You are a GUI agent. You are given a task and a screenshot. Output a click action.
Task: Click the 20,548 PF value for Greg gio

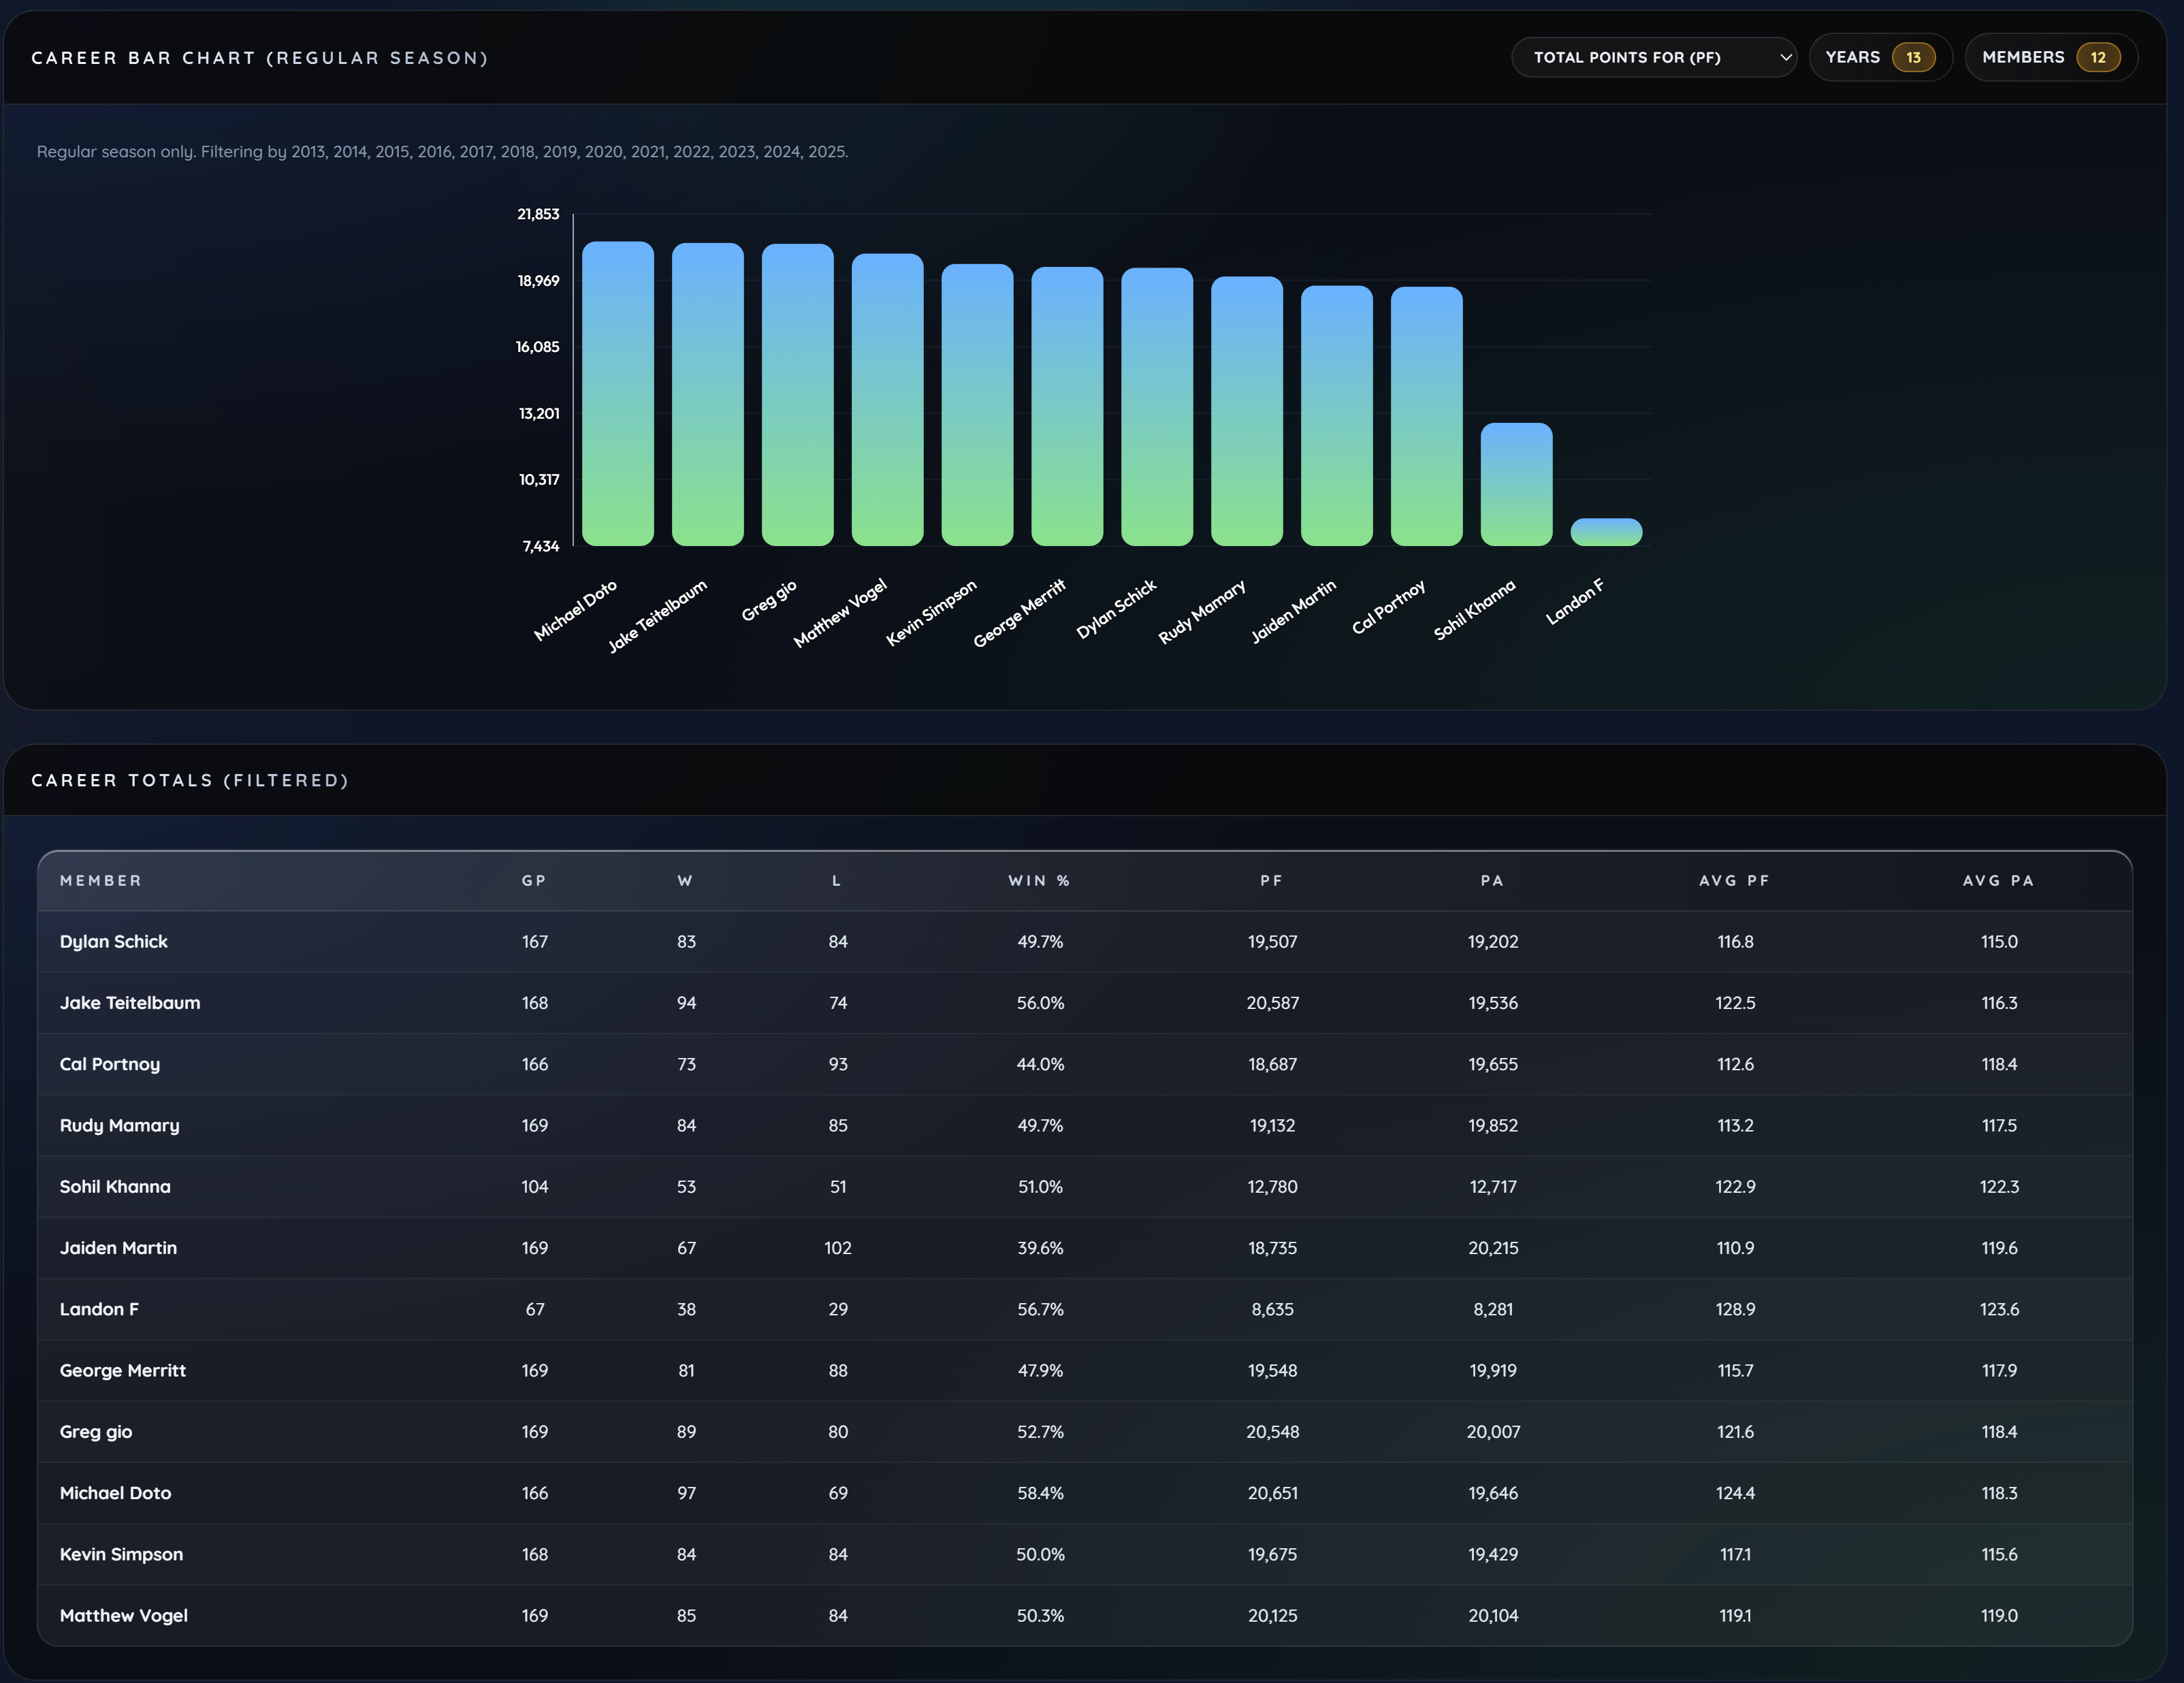pos(1272,1432)
